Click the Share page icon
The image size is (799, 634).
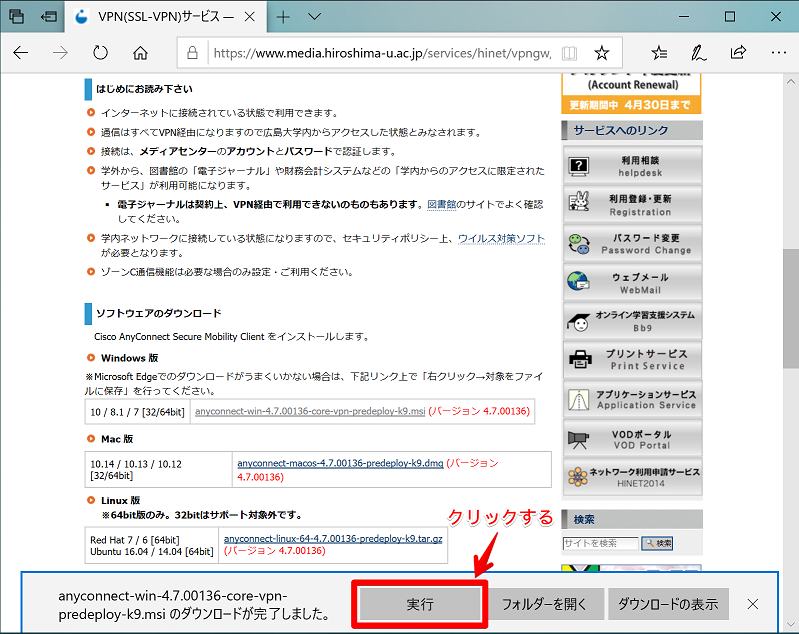(x=738, y=52)
